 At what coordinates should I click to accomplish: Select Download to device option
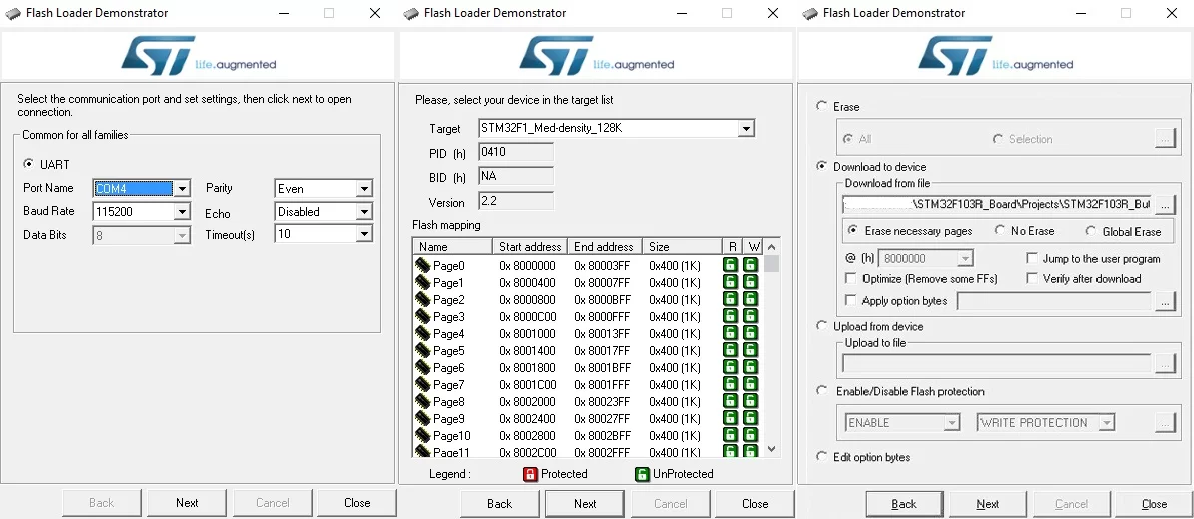[821, 166]
